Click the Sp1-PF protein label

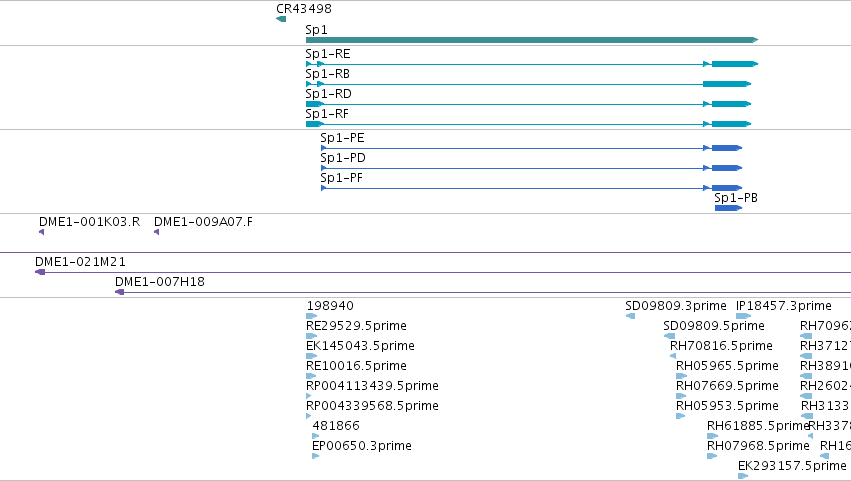point(341,178)
